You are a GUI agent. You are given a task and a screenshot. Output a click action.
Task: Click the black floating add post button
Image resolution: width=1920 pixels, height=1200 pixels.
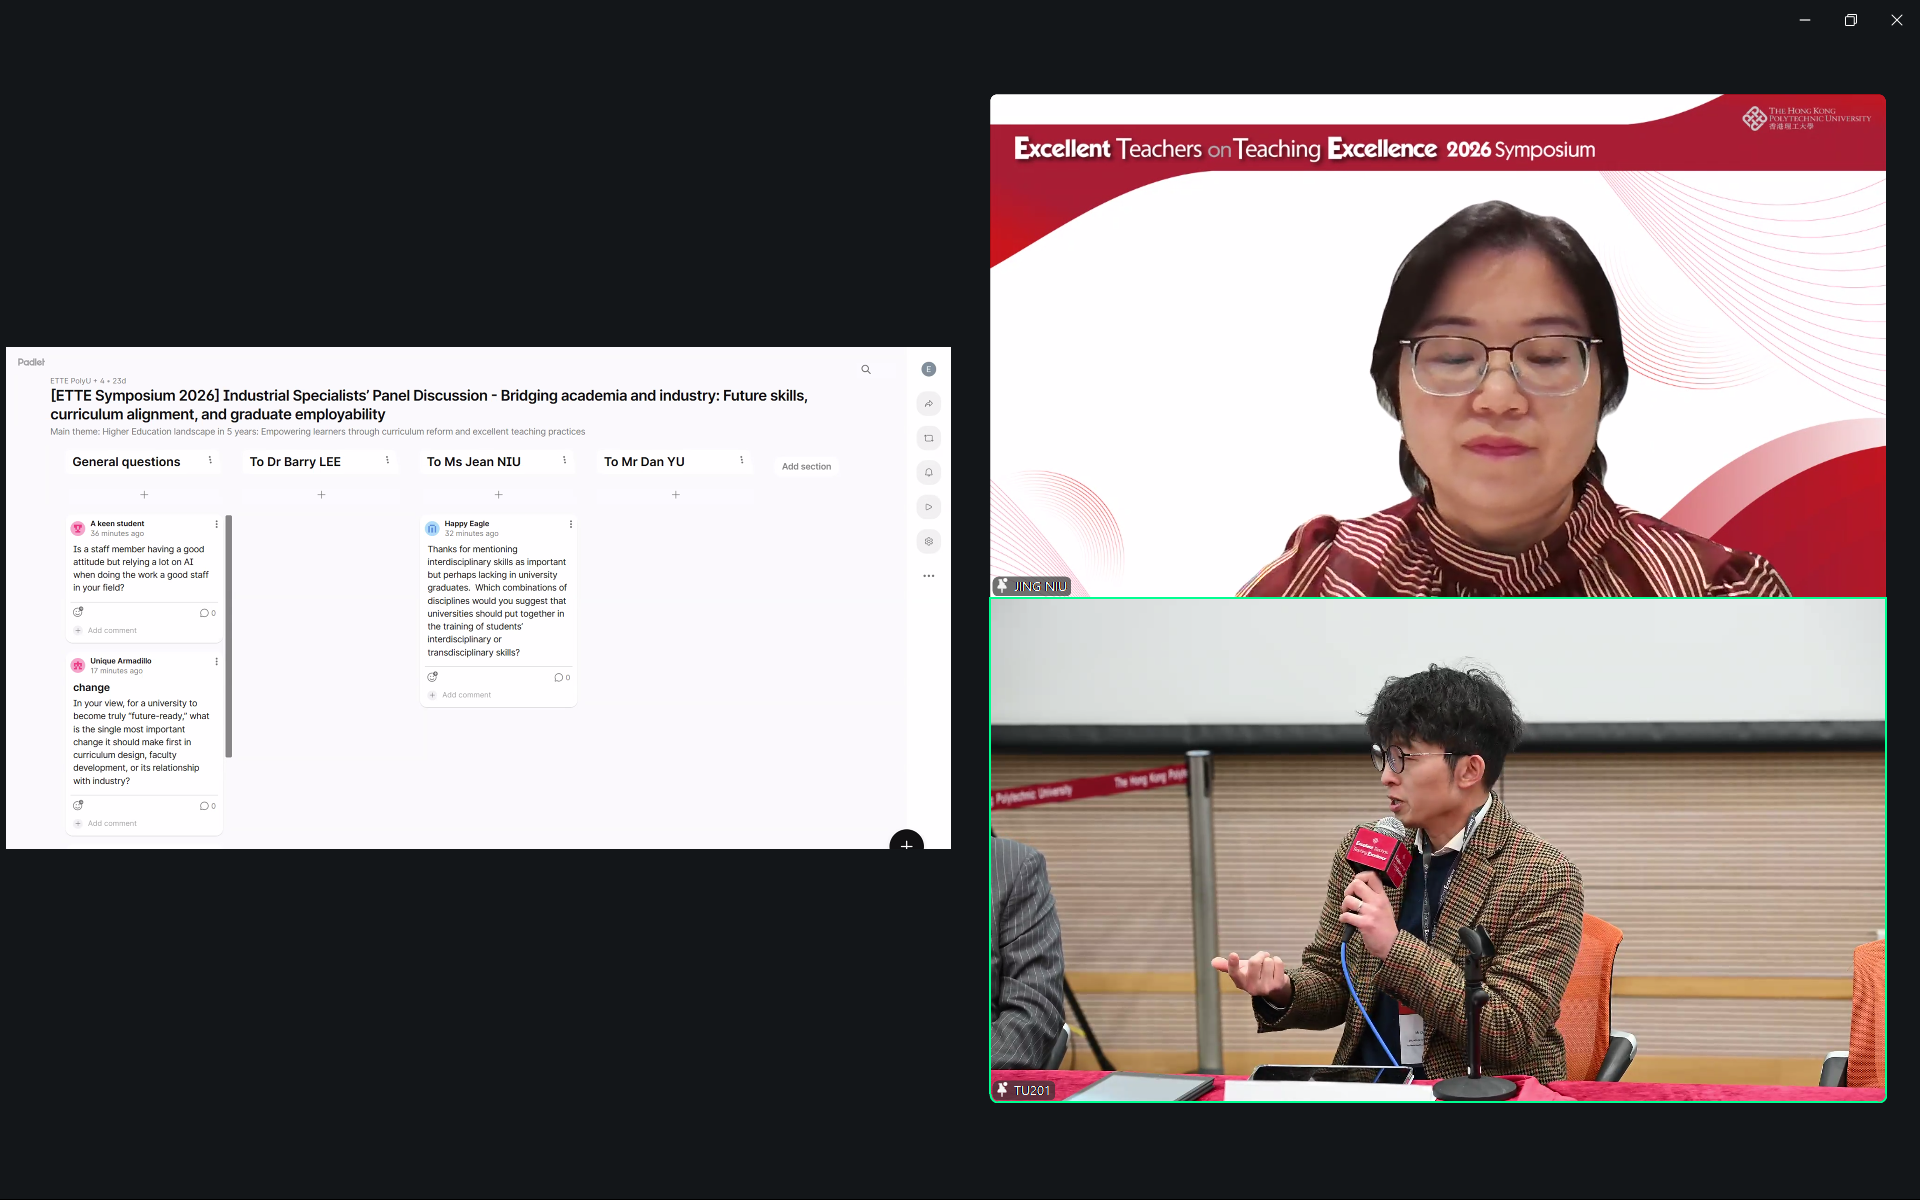coord(906,843)
